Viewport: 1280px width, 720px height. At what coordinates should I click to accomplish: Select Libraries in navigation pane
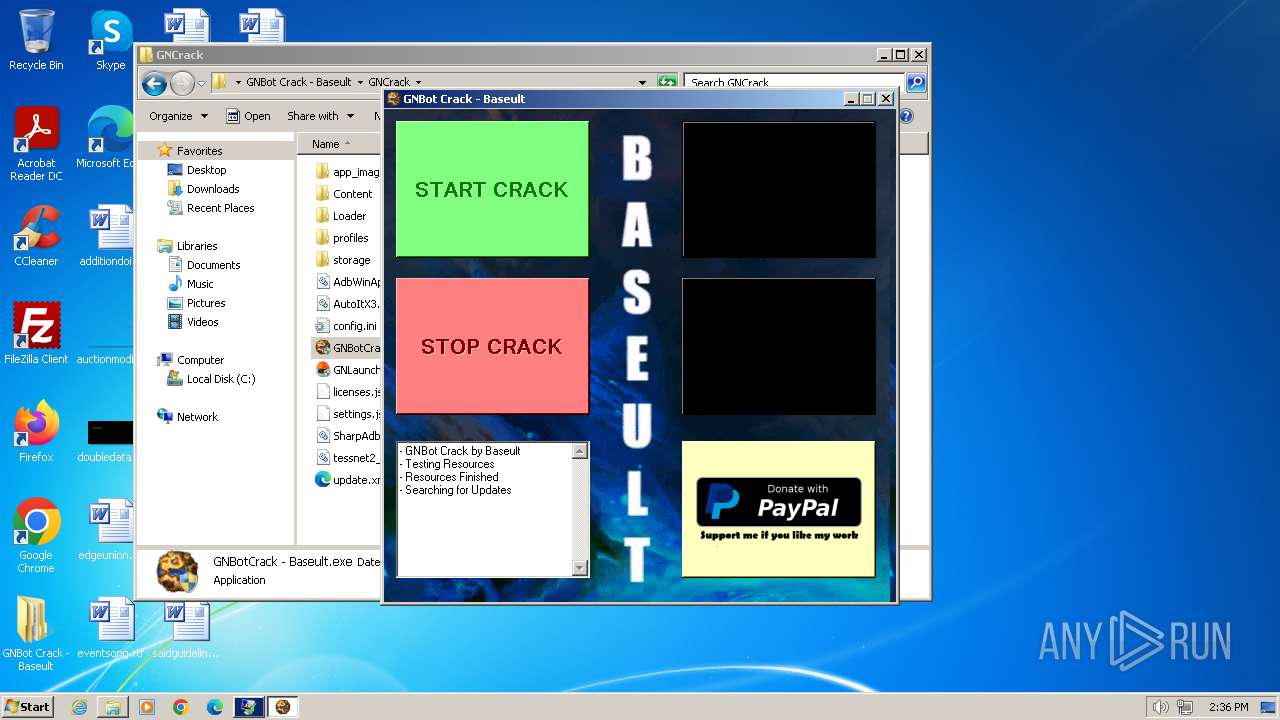click(197, 246)
